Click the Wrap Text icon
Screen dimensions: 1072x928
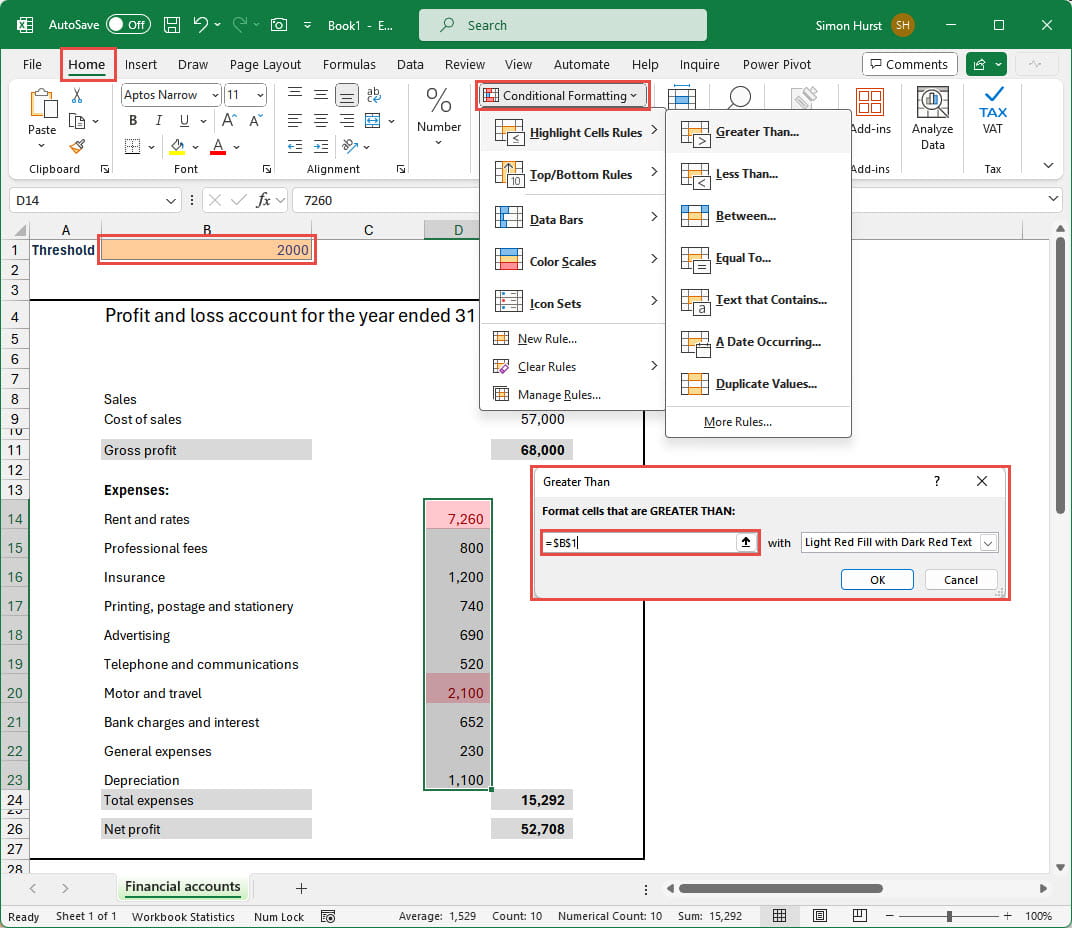[x=372, y=95]
